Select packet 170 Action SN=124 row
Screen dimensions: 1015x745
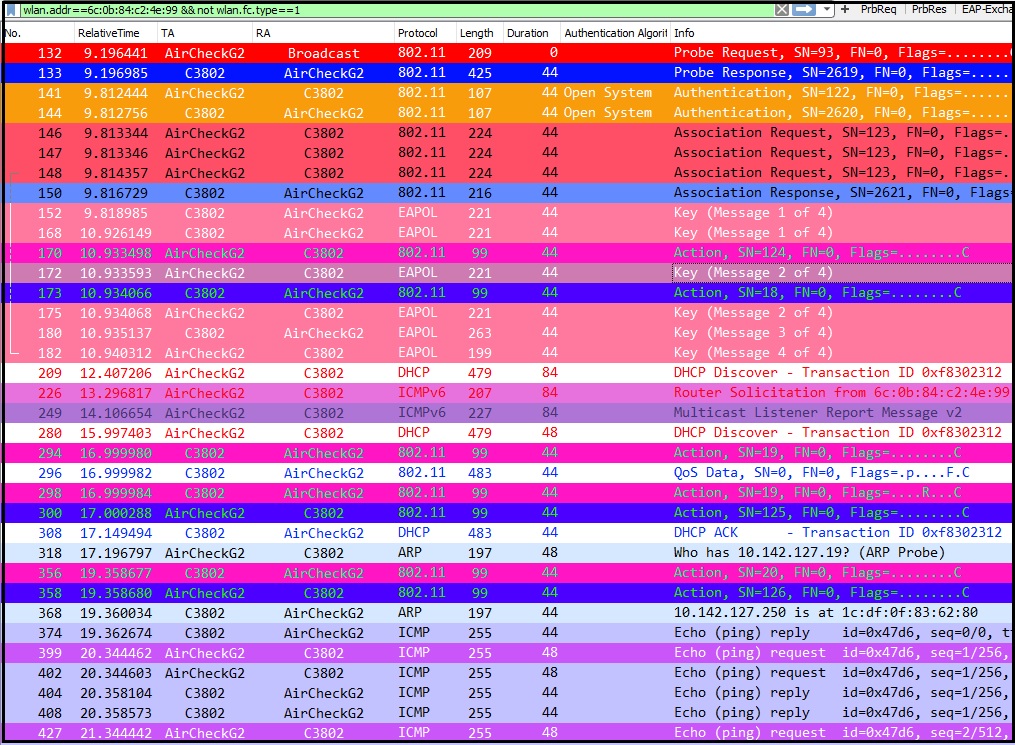(508, 253)
